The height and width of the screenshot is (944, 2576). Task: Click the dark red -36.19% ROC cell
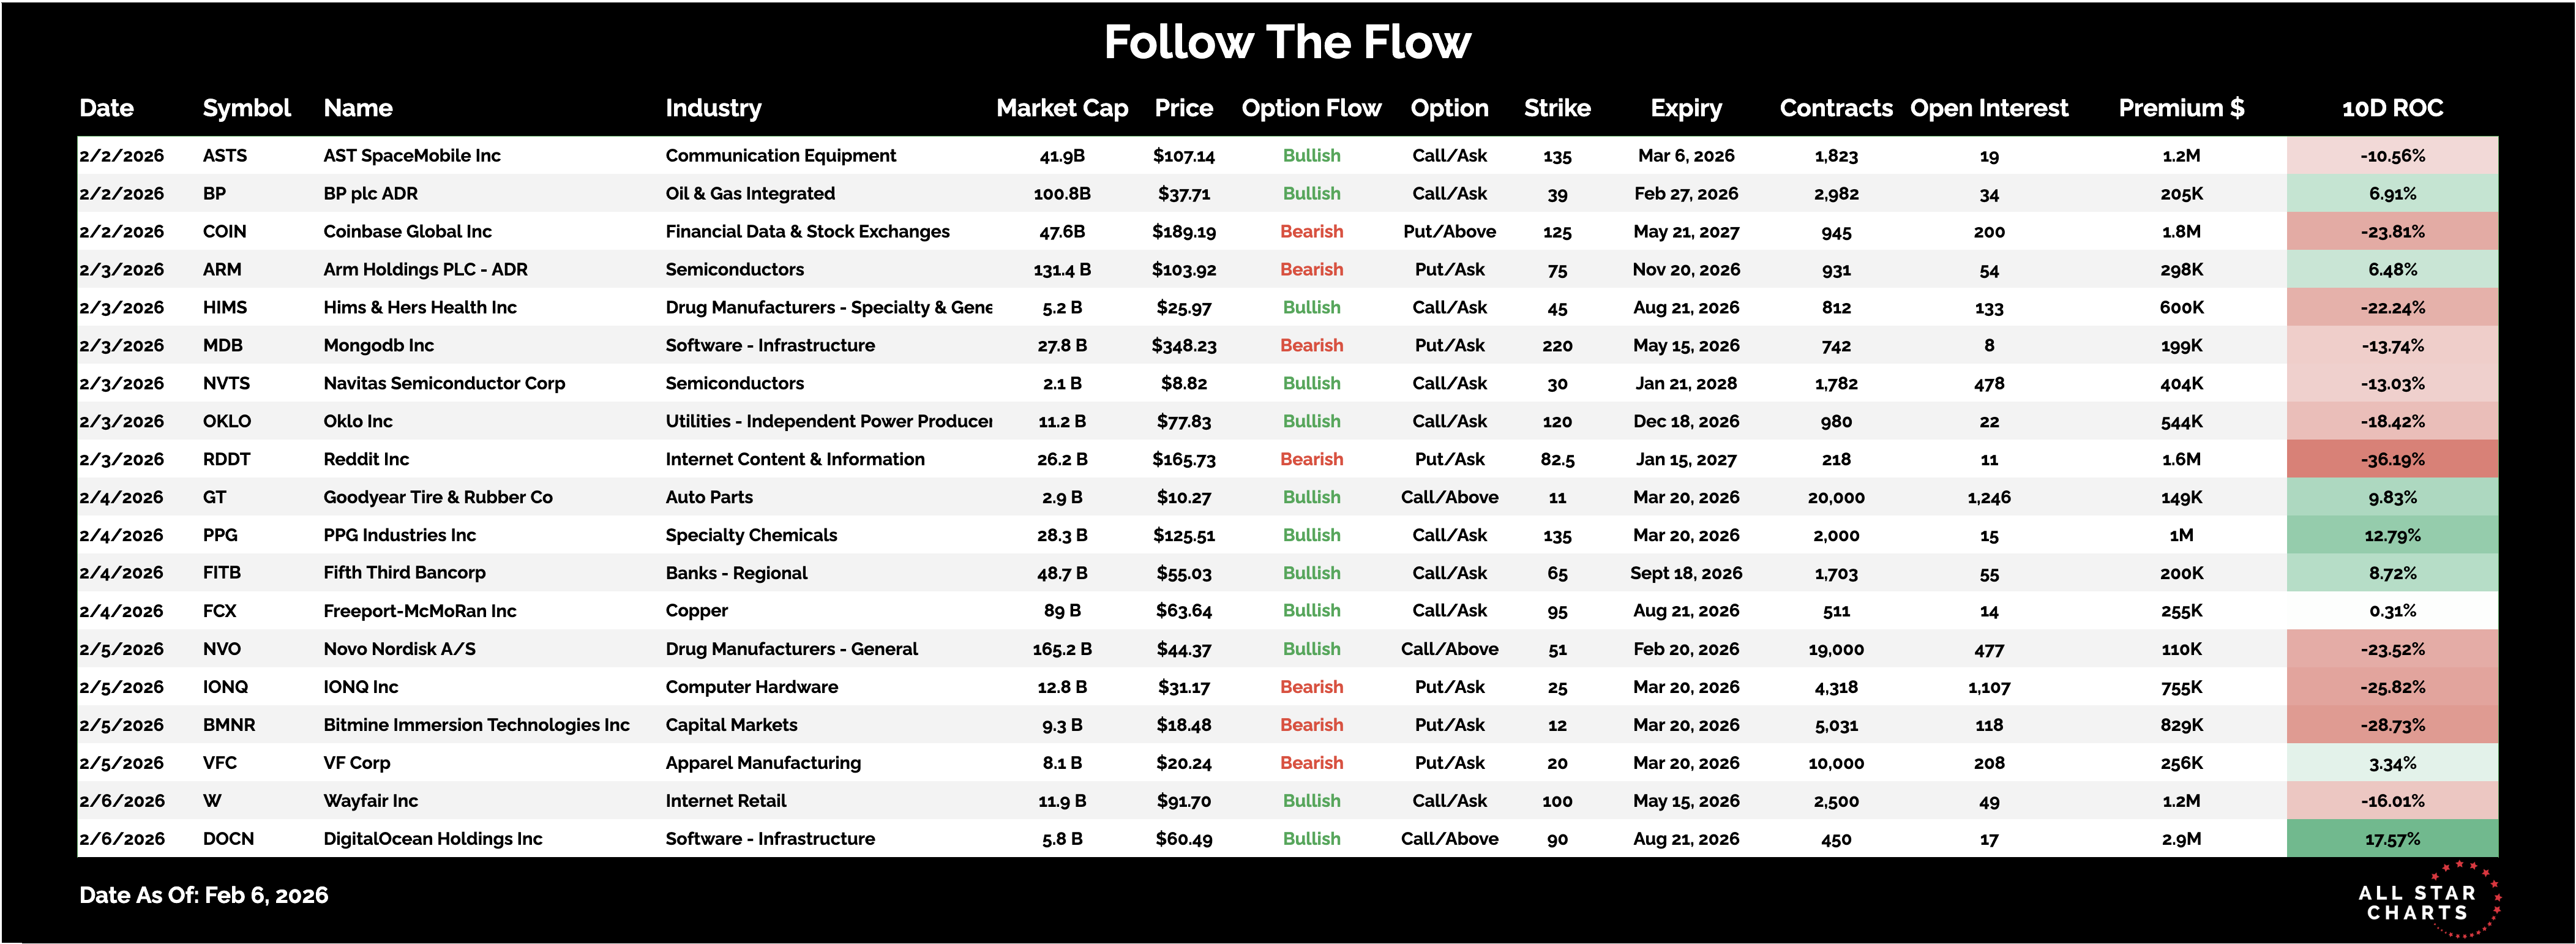pyautogui.click(x=2391, y=460)
